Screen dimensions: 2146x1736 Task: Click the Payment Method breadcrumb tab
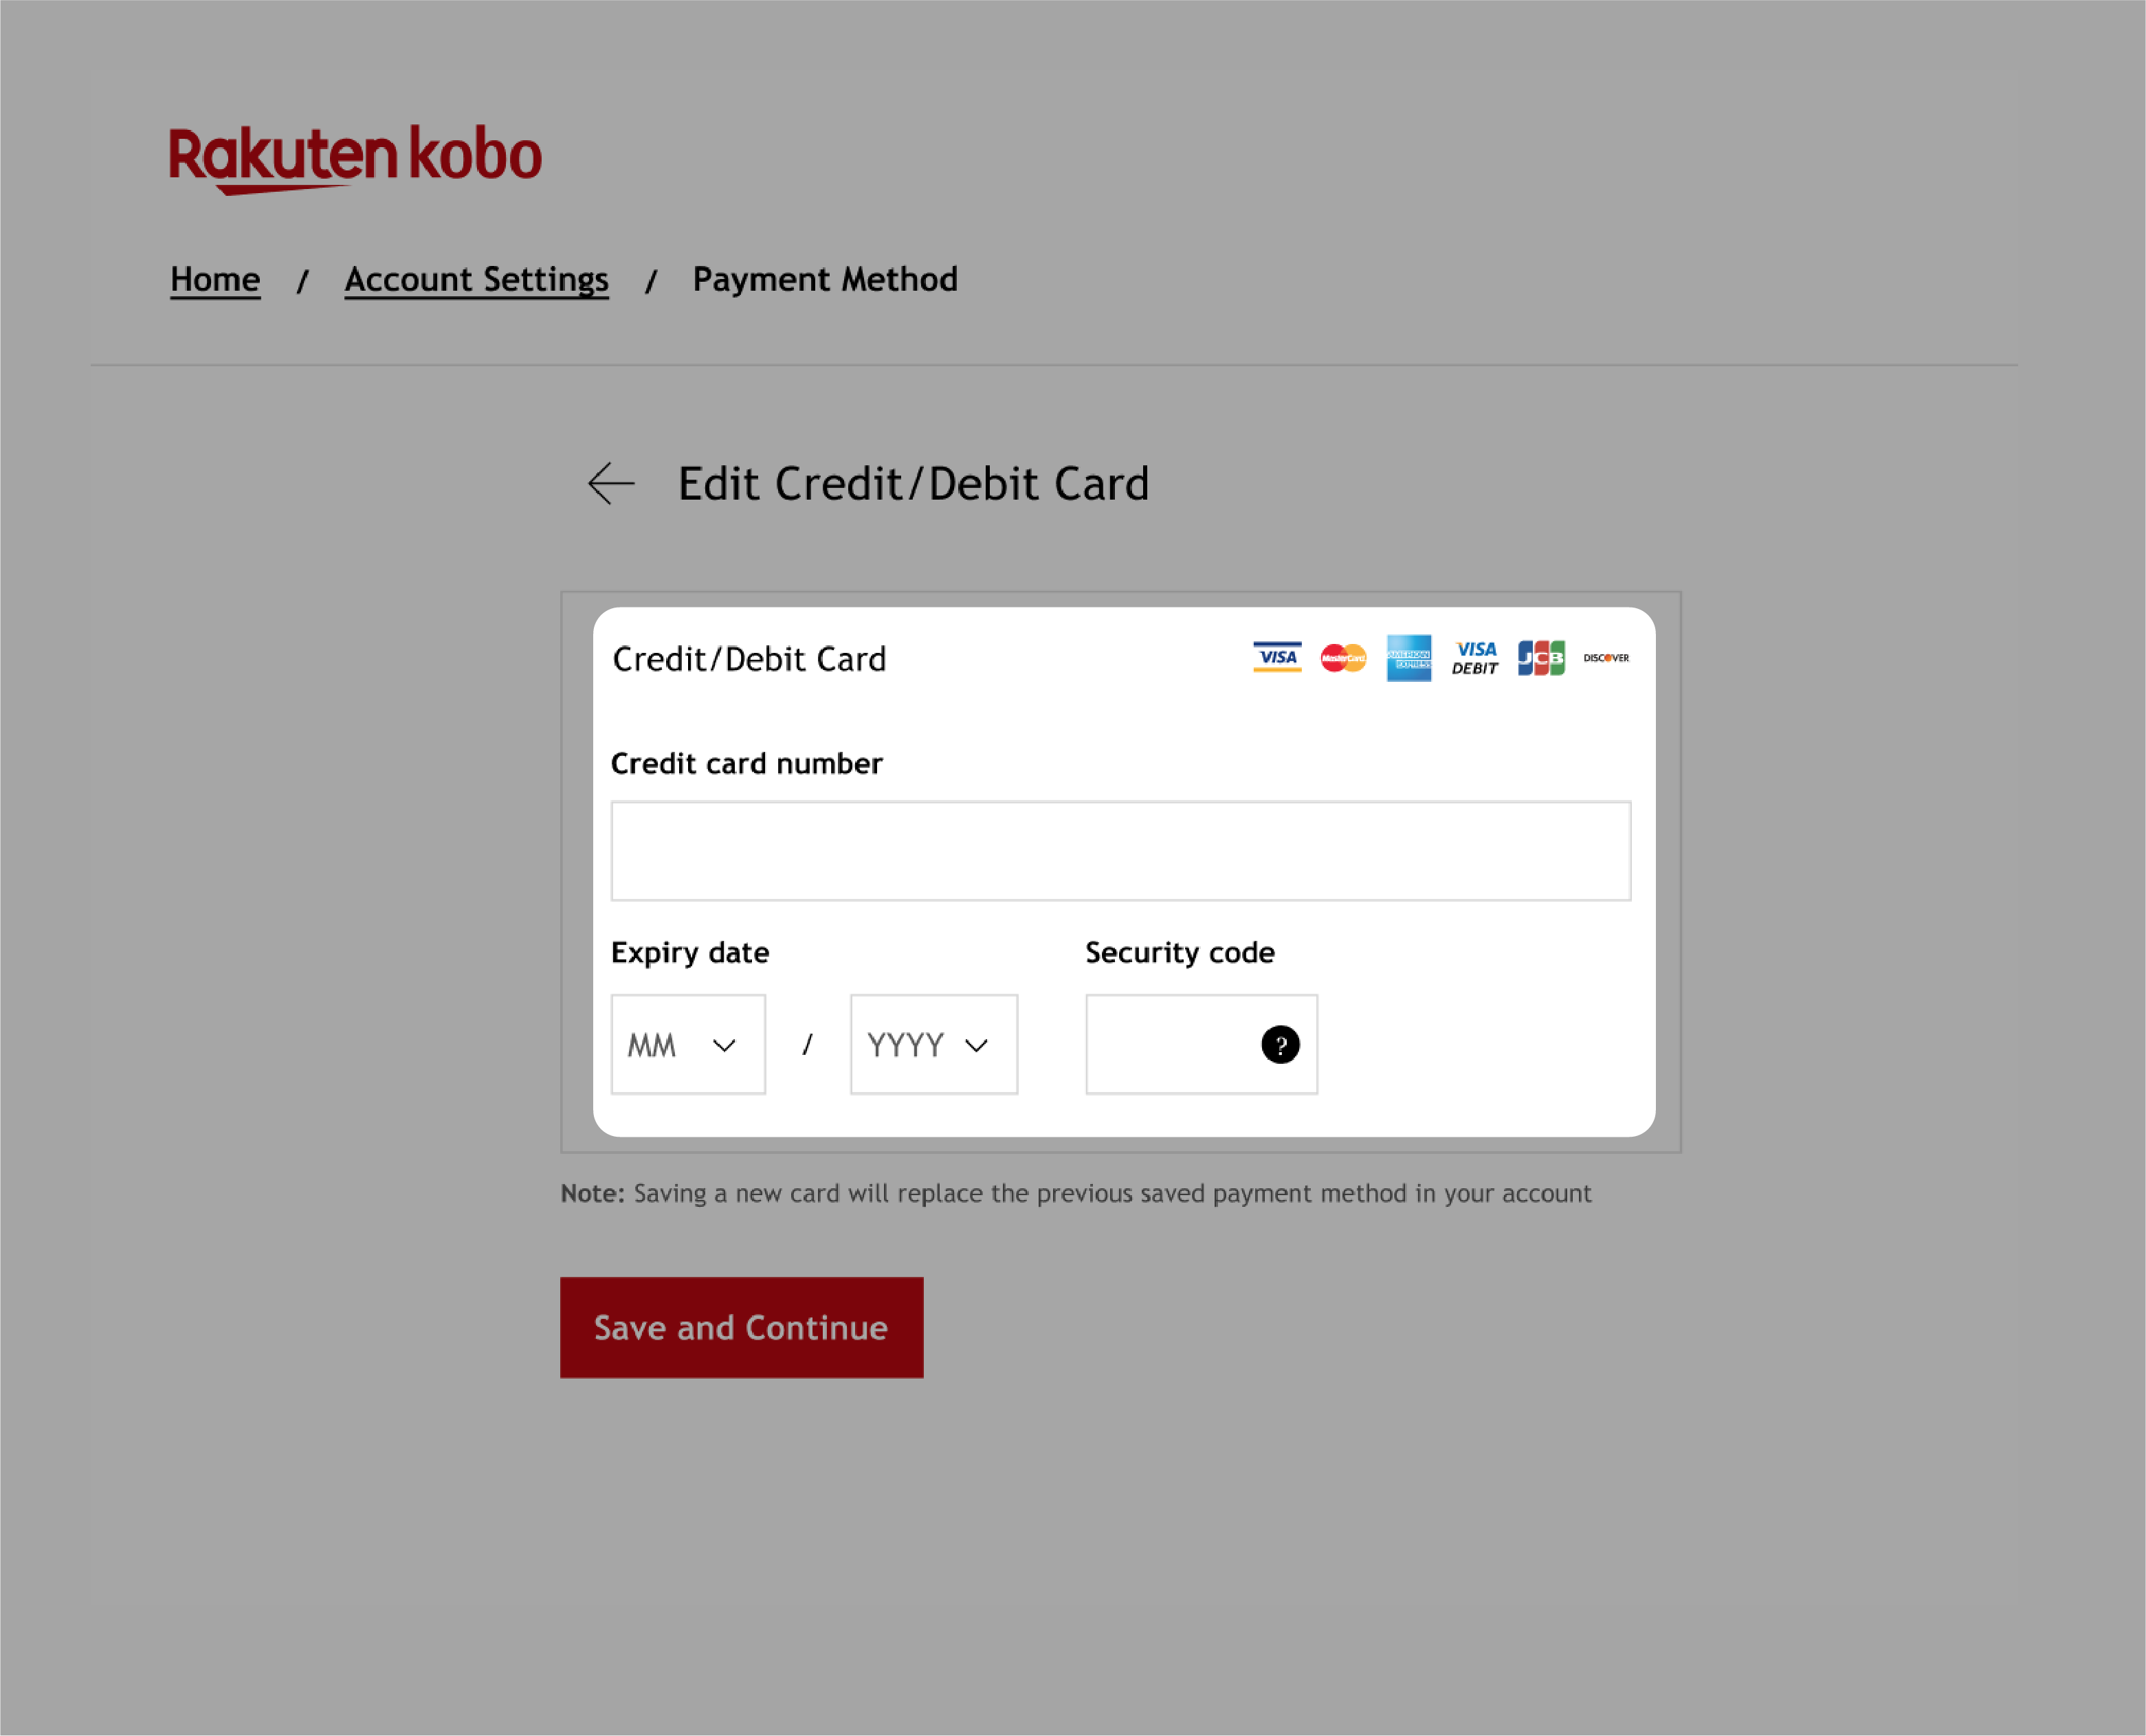coord(824,278)
